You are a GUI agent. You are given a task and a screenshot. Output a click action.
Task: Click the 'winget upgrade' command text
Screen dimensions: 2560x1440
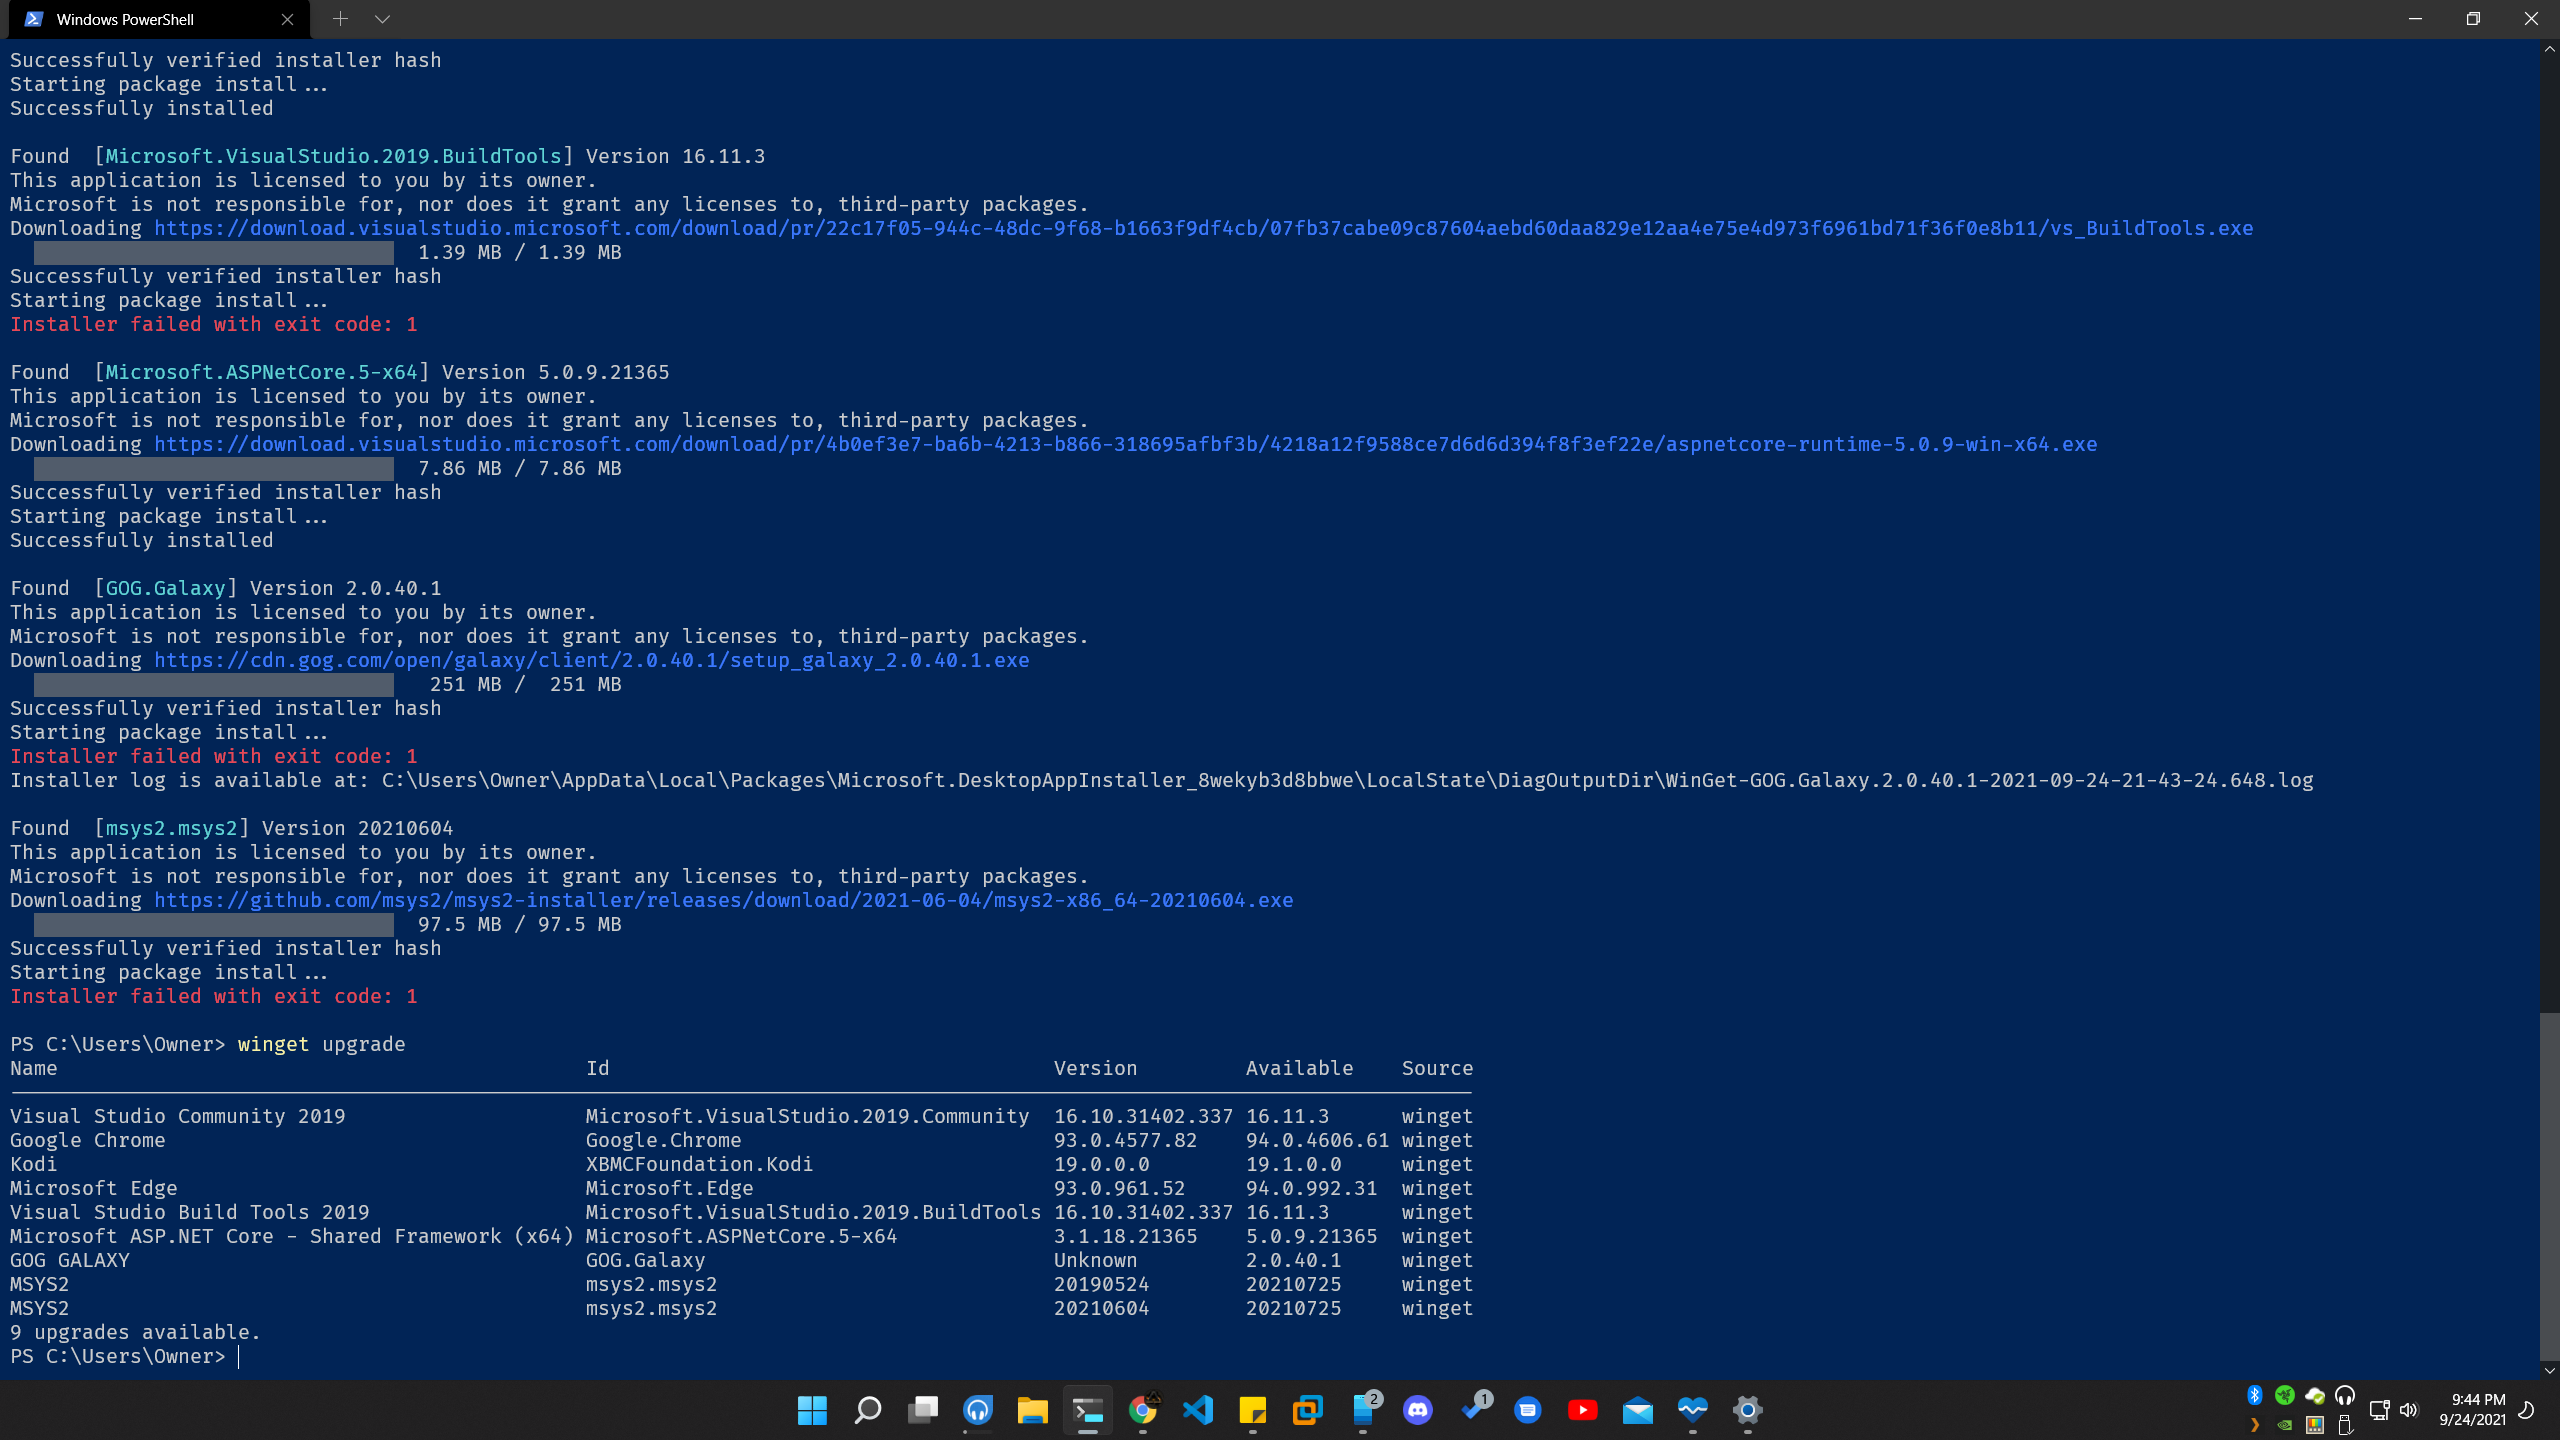(x=321, y=1044)
